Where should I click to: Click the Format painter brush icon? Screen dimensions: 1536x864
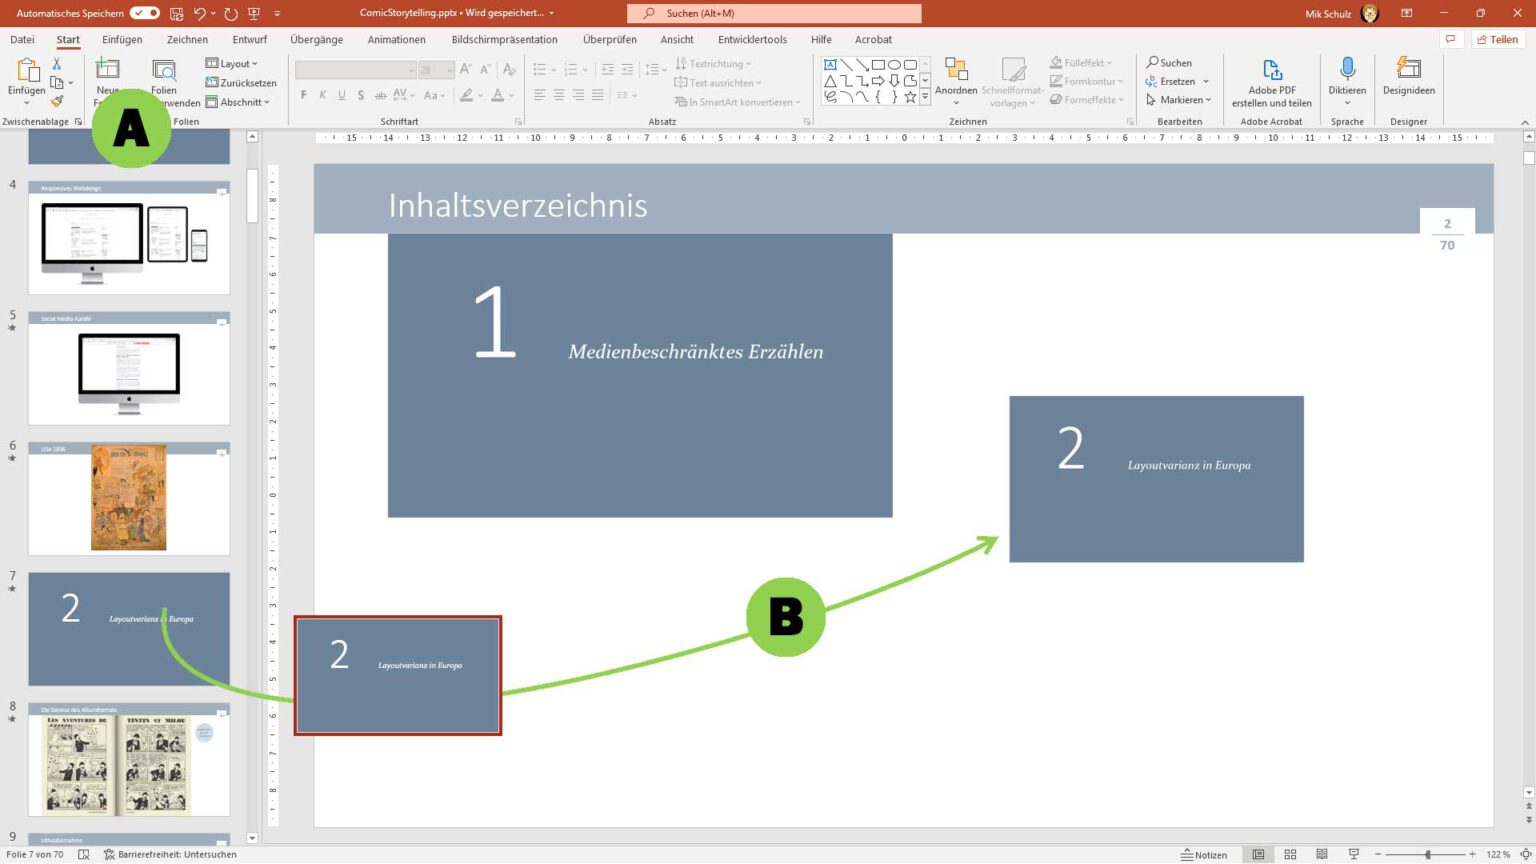click(x=57, y=101)
